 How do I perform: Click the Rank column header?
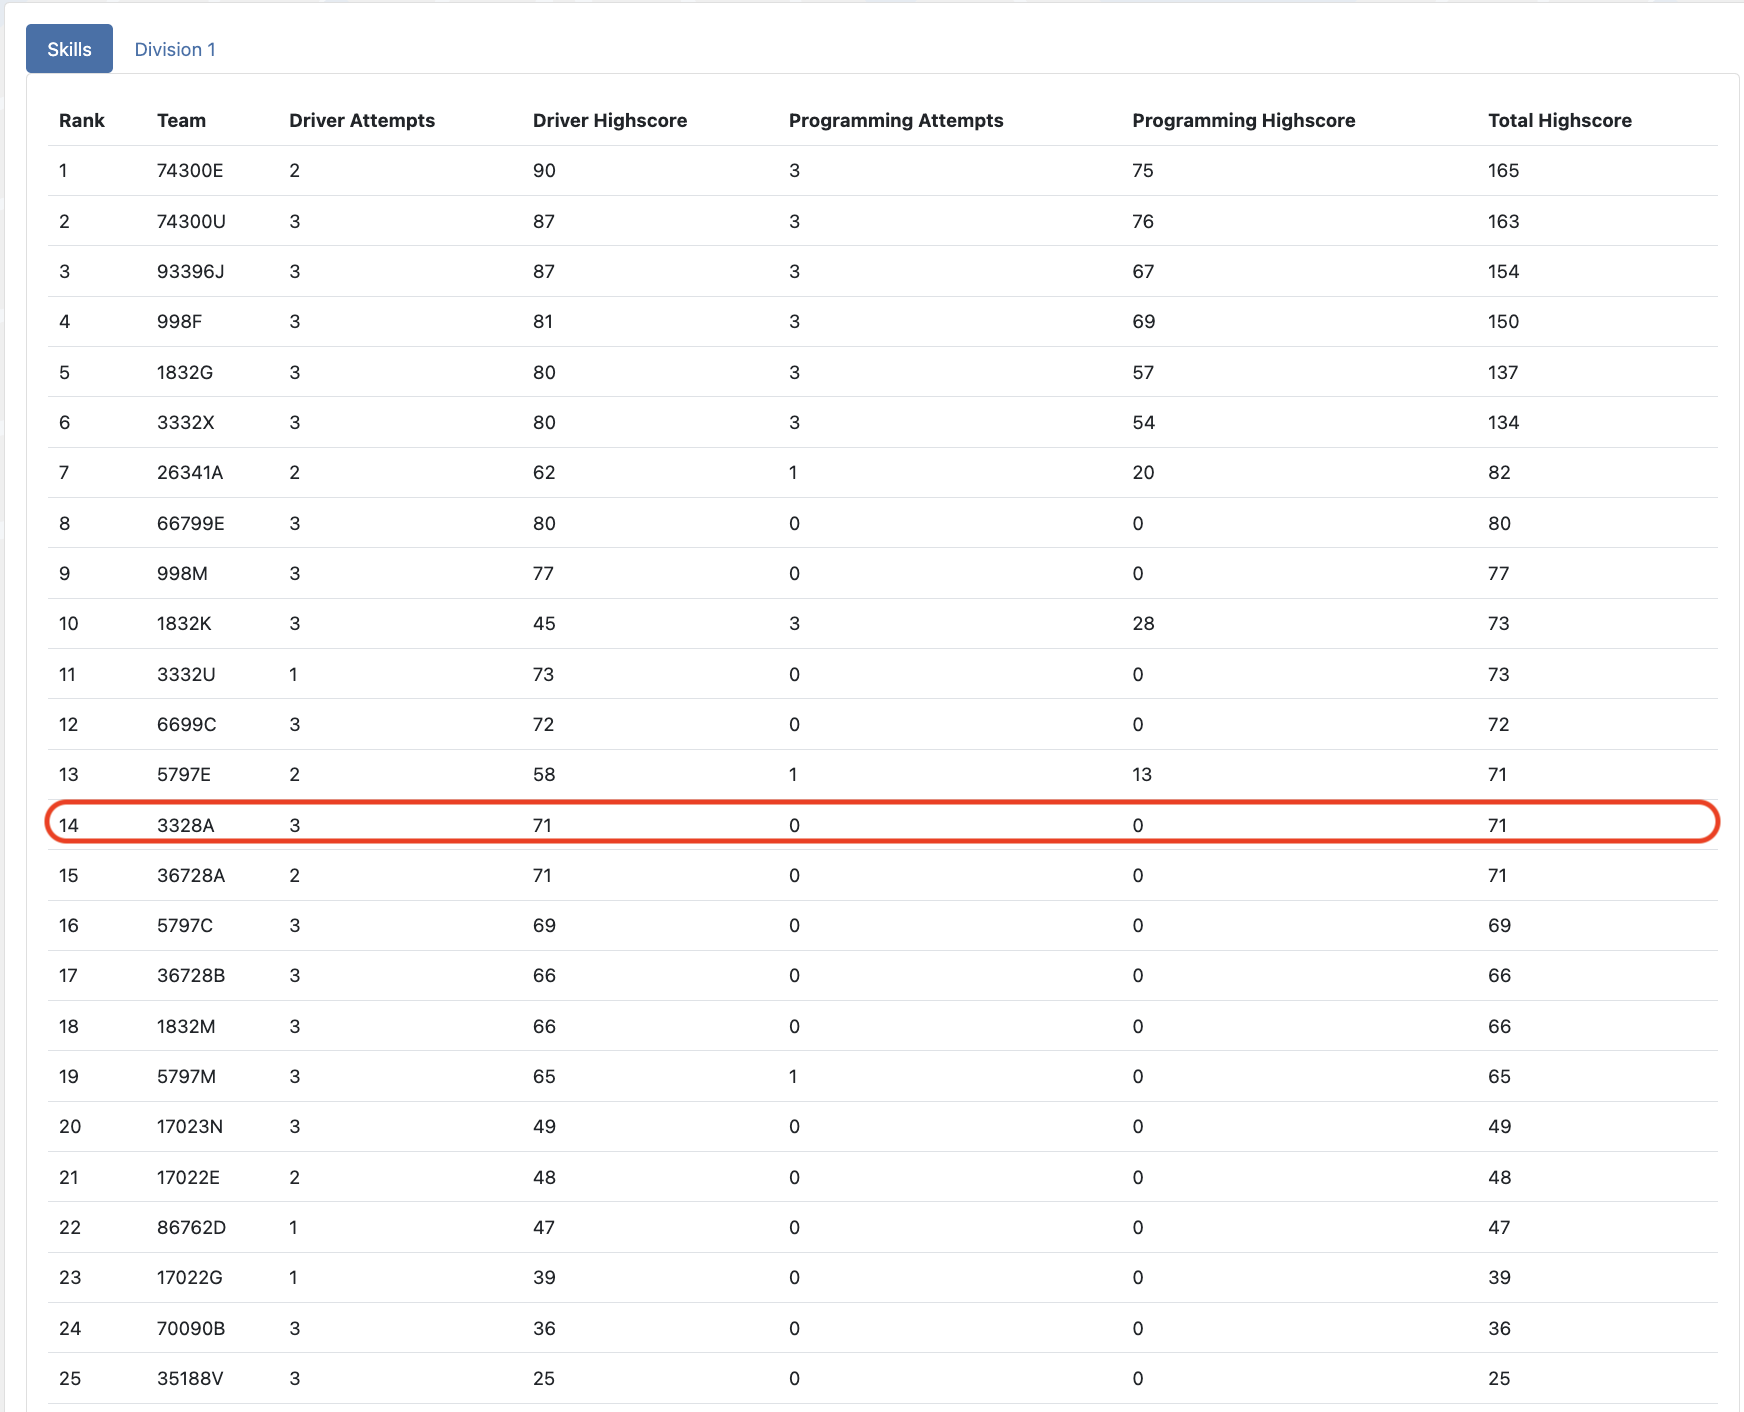coord(81,120)
